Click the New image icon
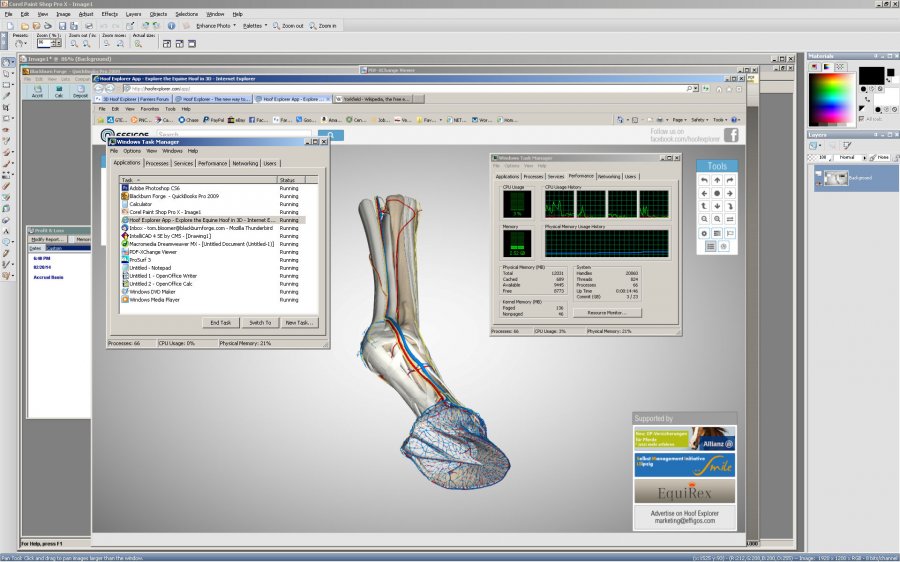 click(10, 26)
